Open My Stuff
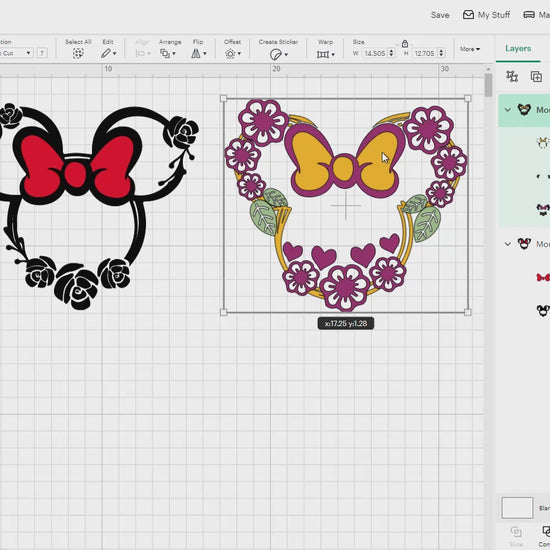Viewport: 550px width, 550px height. coord(486,15)
